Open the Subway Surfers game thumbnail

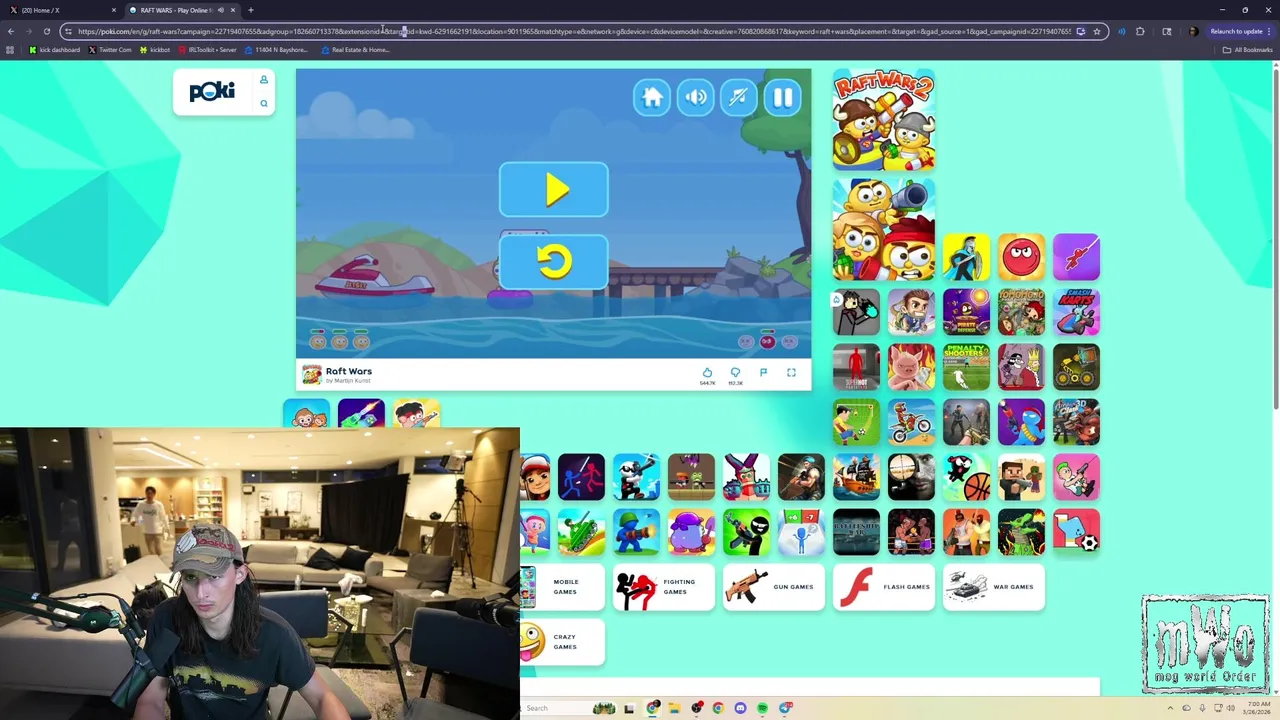coord(535,477)
